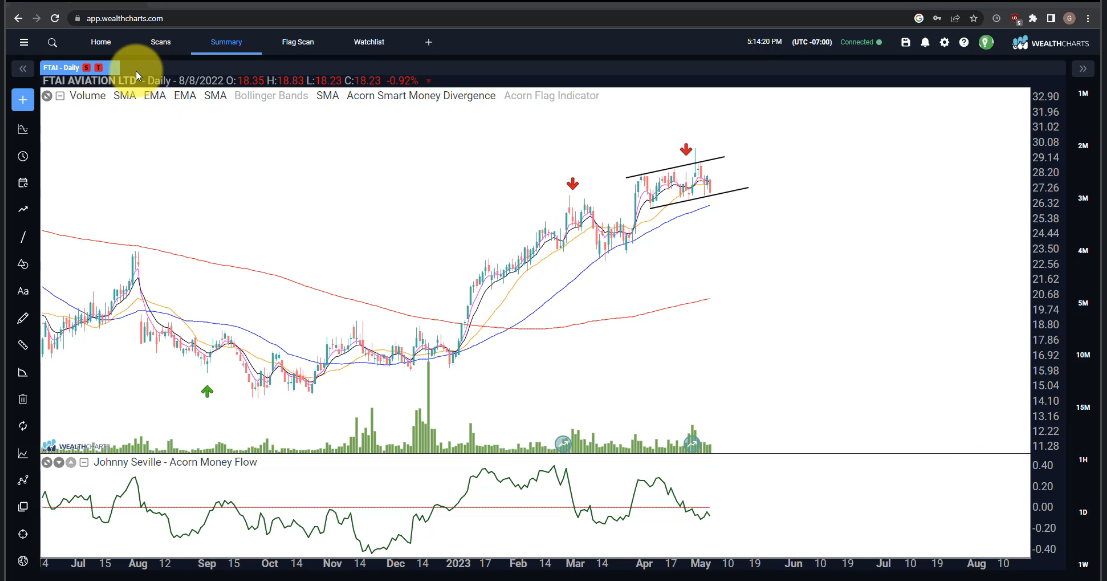Toggle the Bollinger Bands indicator label
This screenshot has width=1107, height=581.
click(271, 95)
